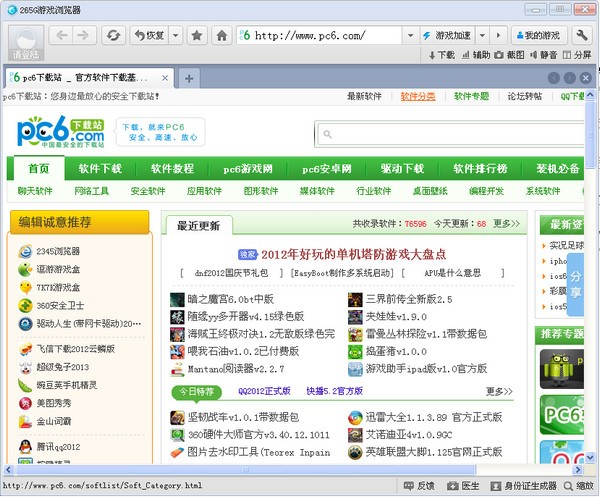Expand the address bar history dropdown

point(410,36)
